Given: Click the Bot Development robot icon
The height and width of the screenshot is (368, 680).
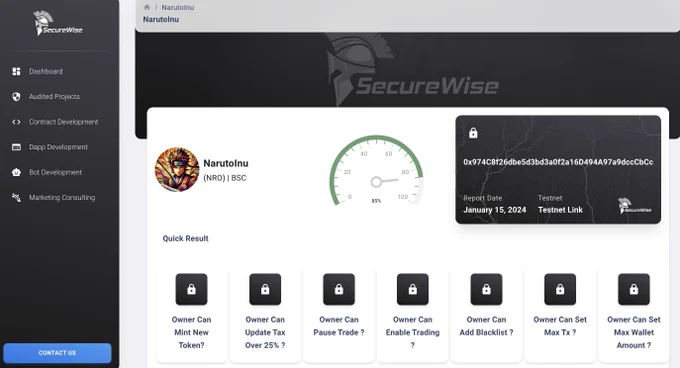Looking at the screenshot, I should point(16,172).
